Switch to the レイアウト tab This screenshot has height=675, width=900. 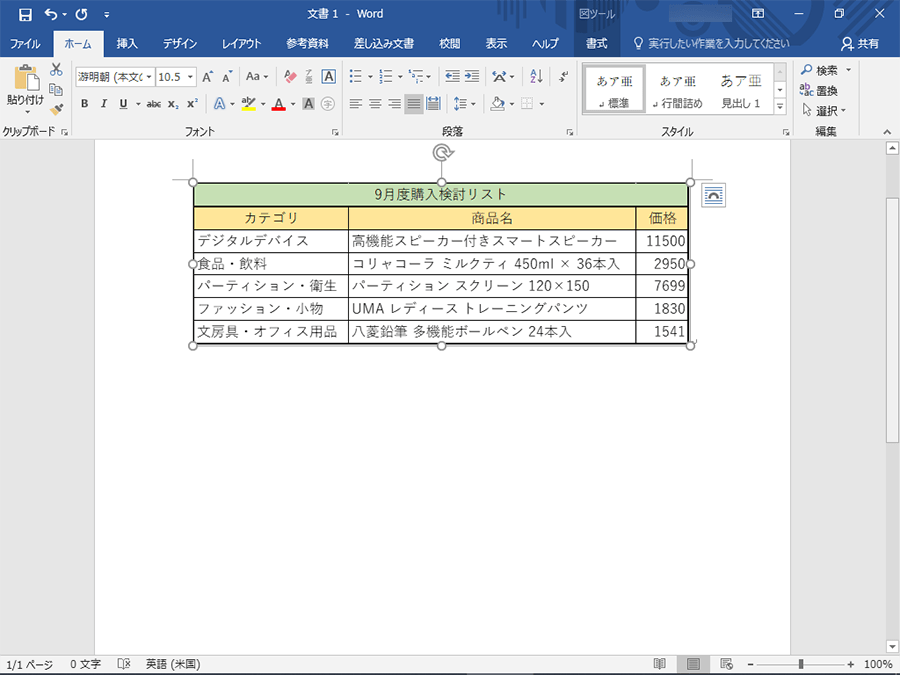[x=241, y=44]
